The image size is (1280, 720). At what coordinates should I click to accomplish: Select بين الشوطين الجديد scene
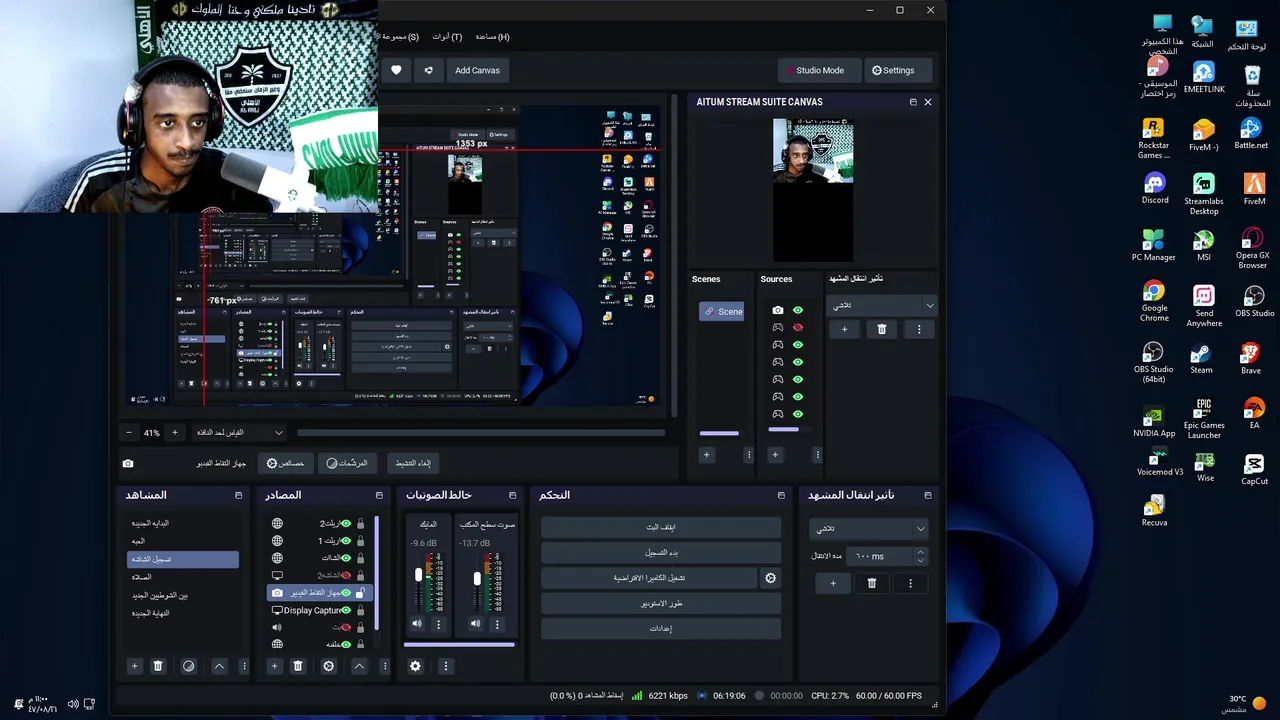(183, 595)
